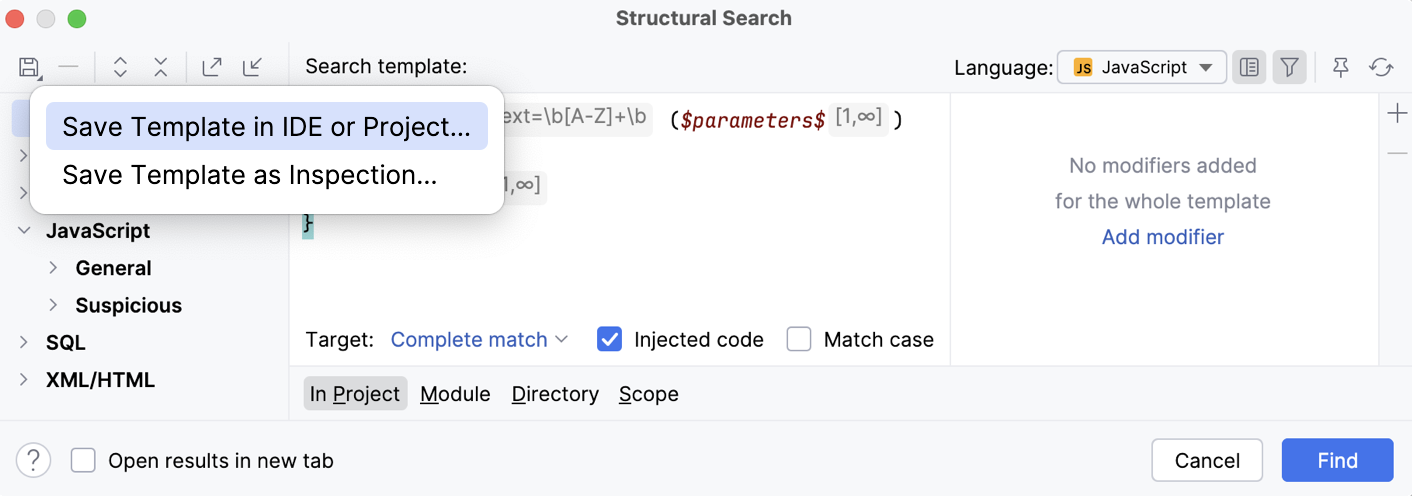Choose Save Template in IDE or Project

coord(266,127)
